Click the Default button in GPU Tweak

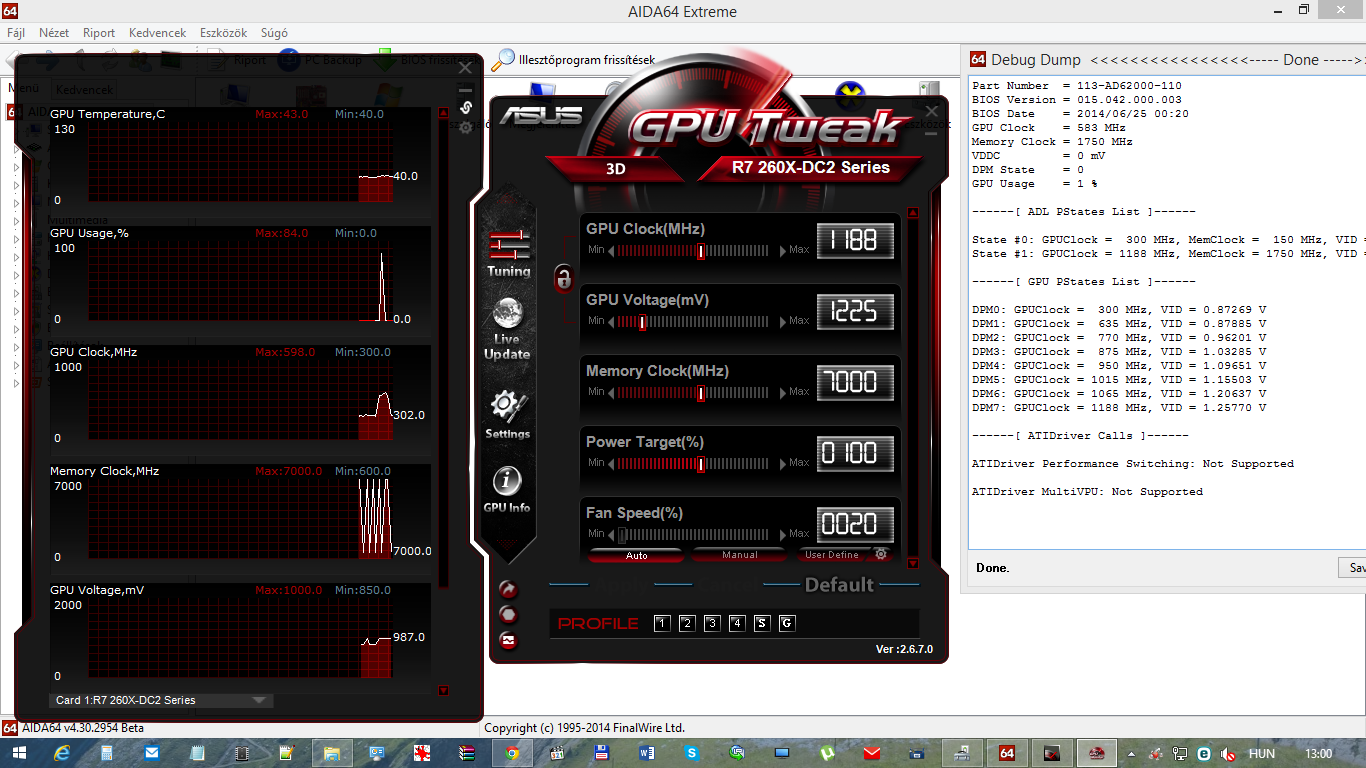point(839,585)
